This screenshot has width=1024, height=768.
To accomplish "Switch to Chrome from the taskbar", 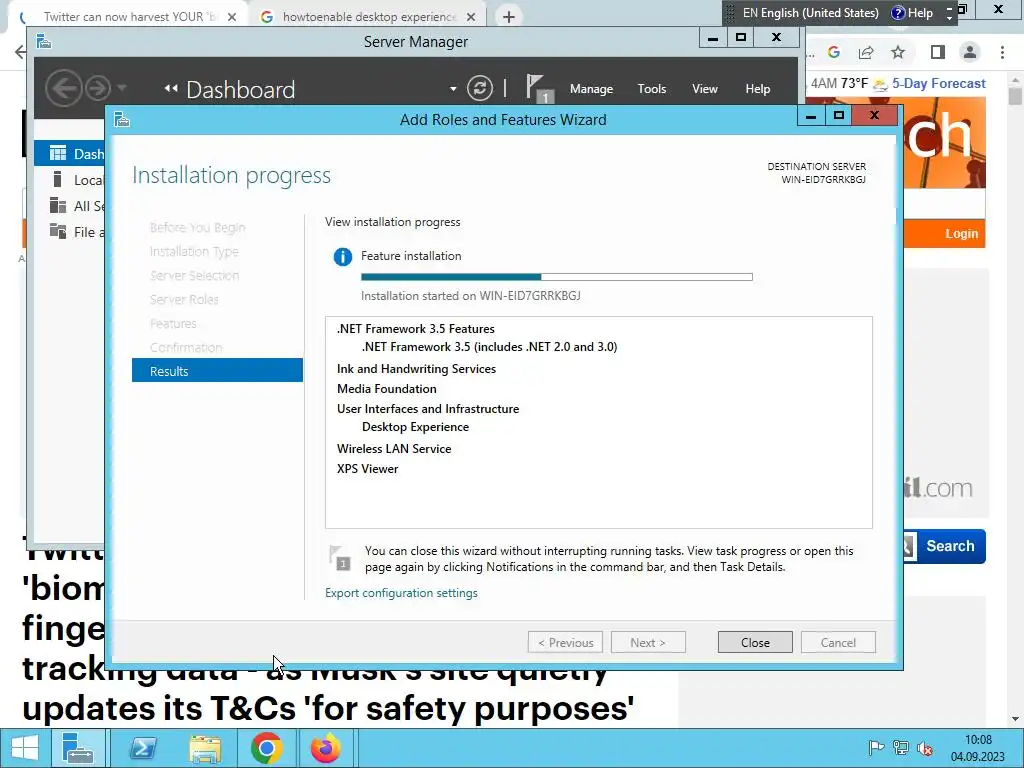I will point(266,748).
